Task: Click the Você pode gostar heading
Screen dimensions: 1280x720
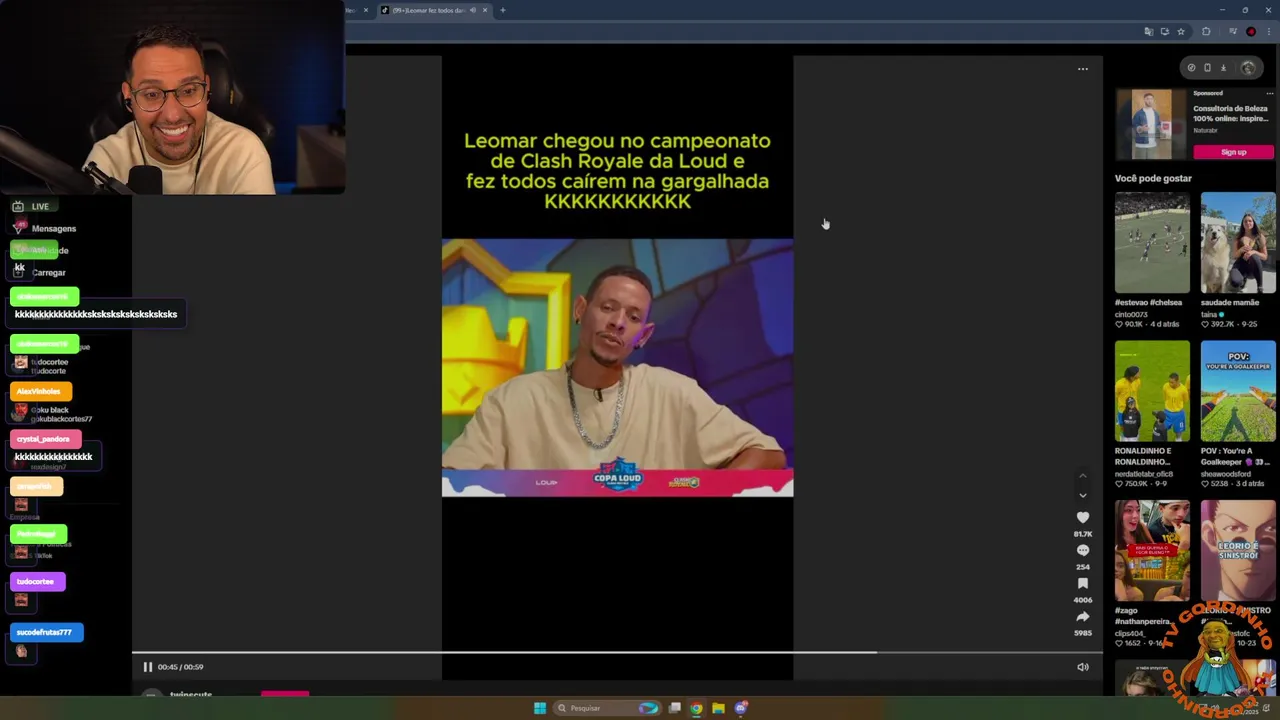Action: (1153, 178)
